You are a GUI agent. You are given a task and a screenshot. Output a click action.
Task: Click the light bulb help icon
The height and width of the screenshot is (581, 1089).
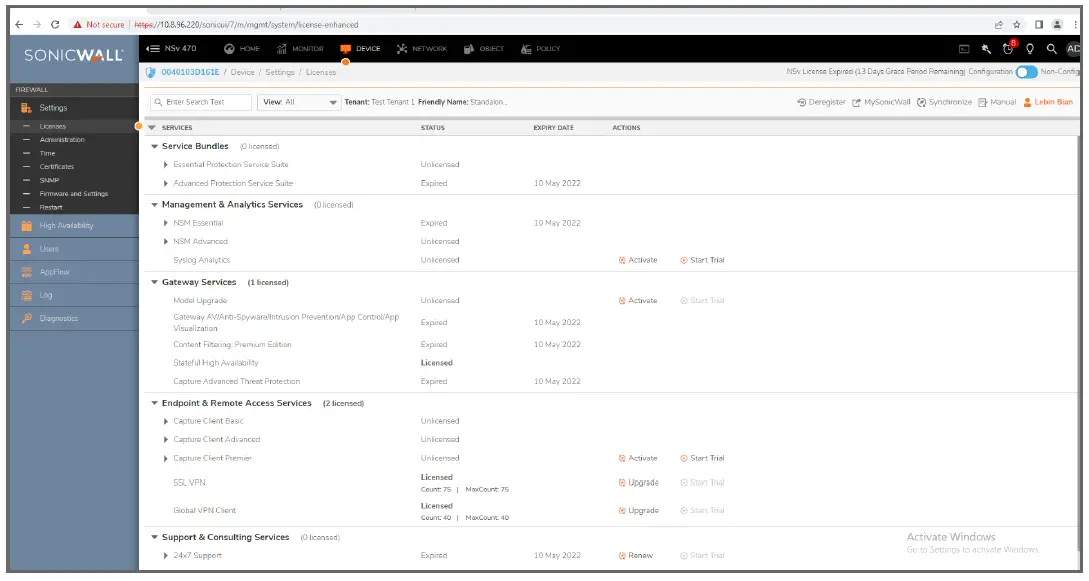pyautogui.click(x=1030, y=48)
